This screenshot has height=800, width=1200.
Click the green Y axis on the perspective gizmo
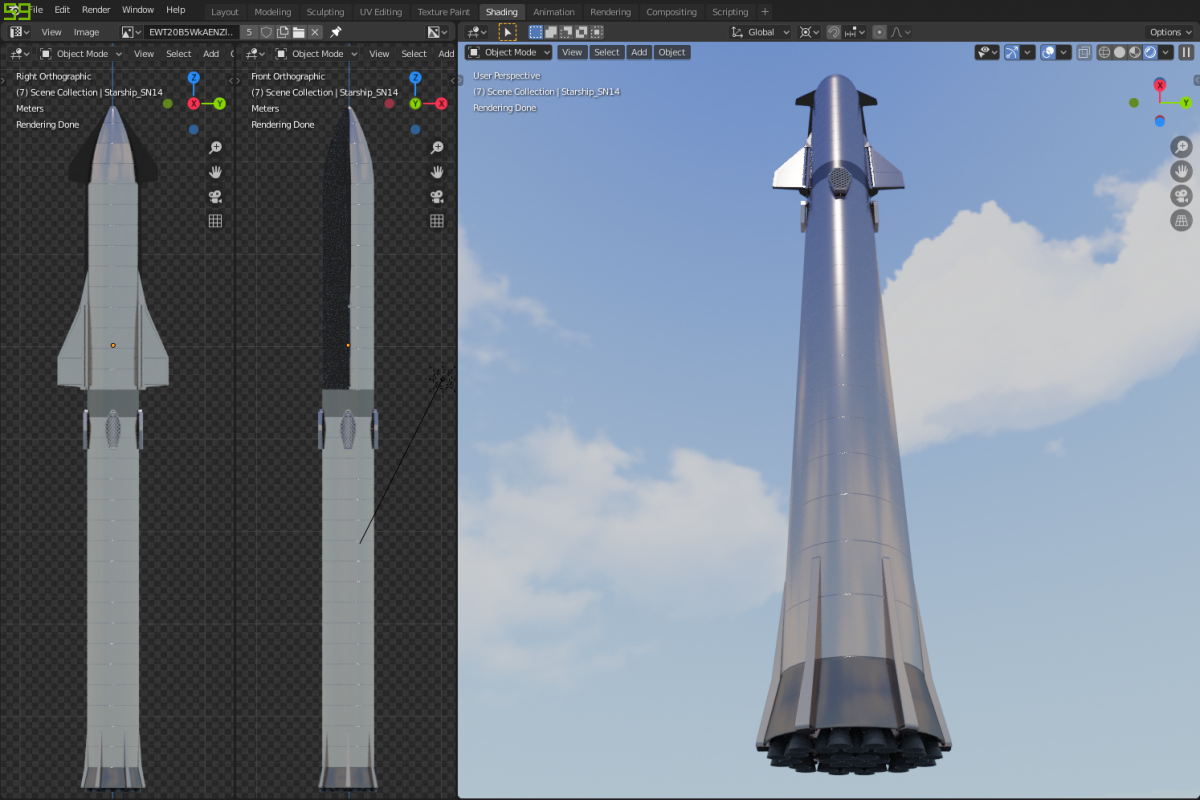pyautogui.click(x=1186, y=102)
